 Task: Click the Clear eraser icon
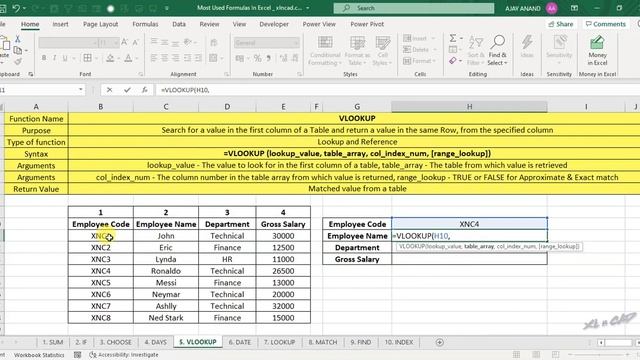point(453,61)
